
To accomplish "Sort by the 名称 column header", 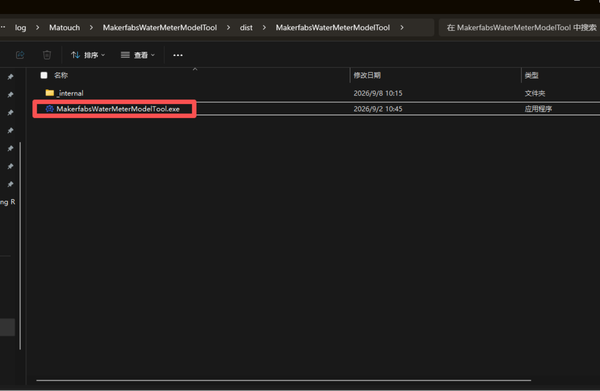I will pyautogui.click(x=61, y=75).
